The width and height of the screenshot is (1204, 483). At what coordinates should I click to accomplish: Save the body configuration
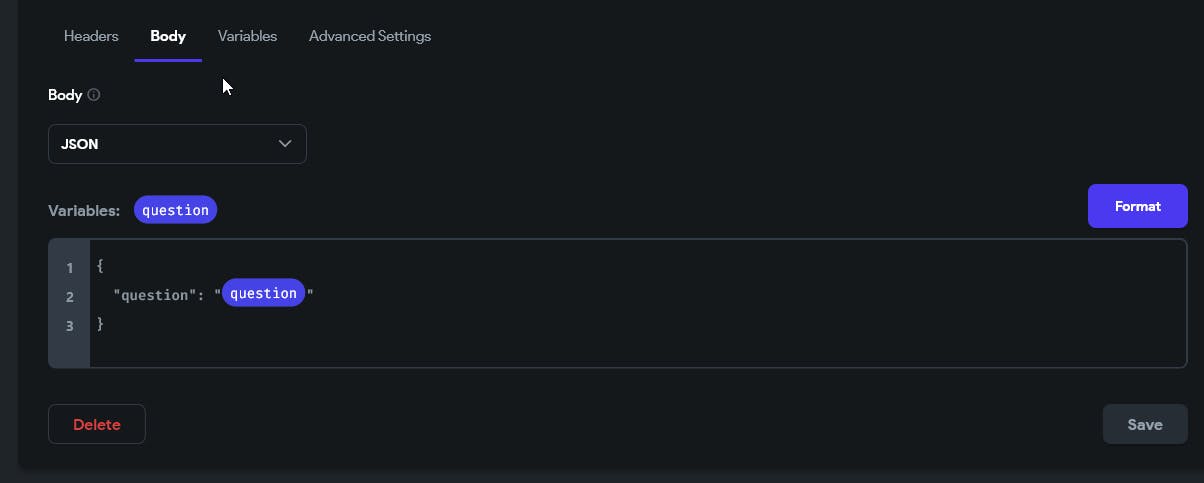1145,424
